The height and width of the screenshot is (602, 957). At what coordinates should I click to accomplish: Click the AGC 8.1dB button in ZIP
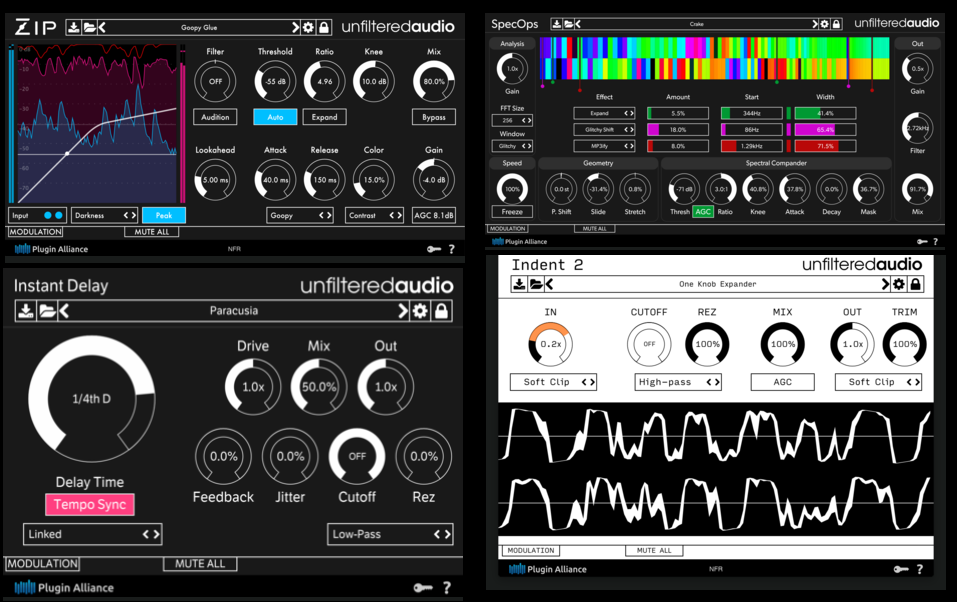pyautogui.click(x=434, y=216)
